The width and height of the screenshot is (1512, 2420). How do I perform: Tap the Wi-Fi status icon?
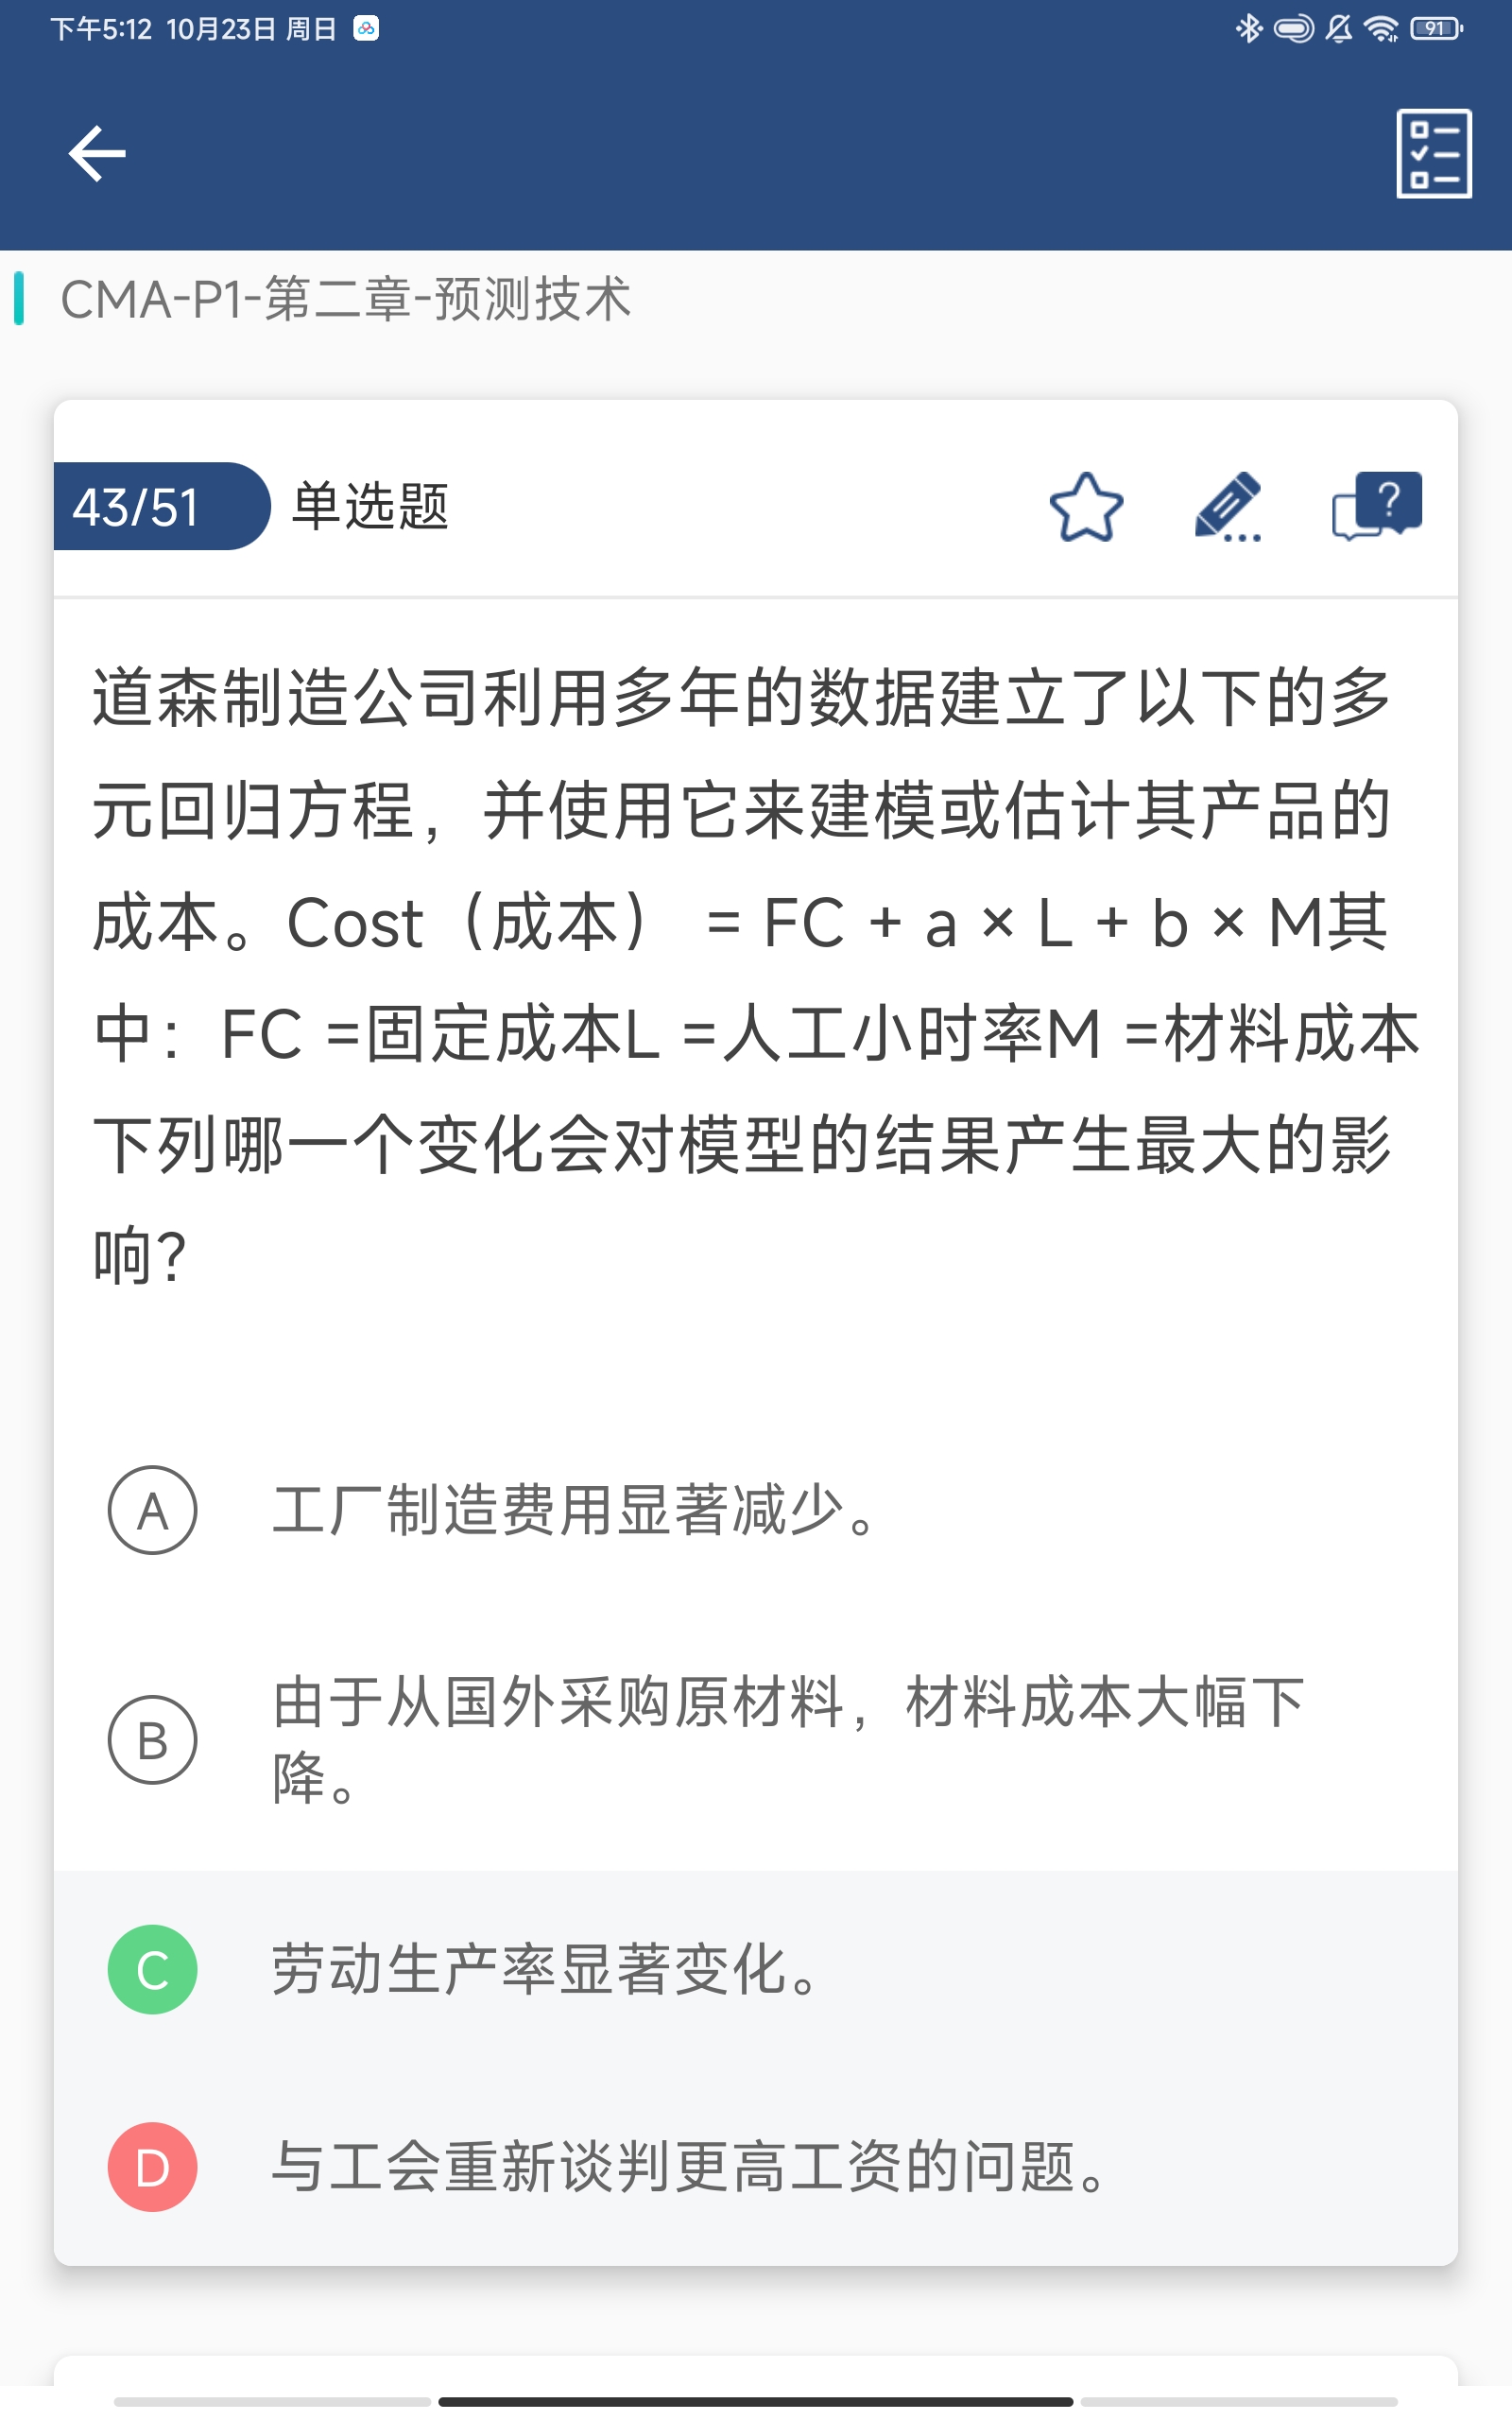point(1382,29)
